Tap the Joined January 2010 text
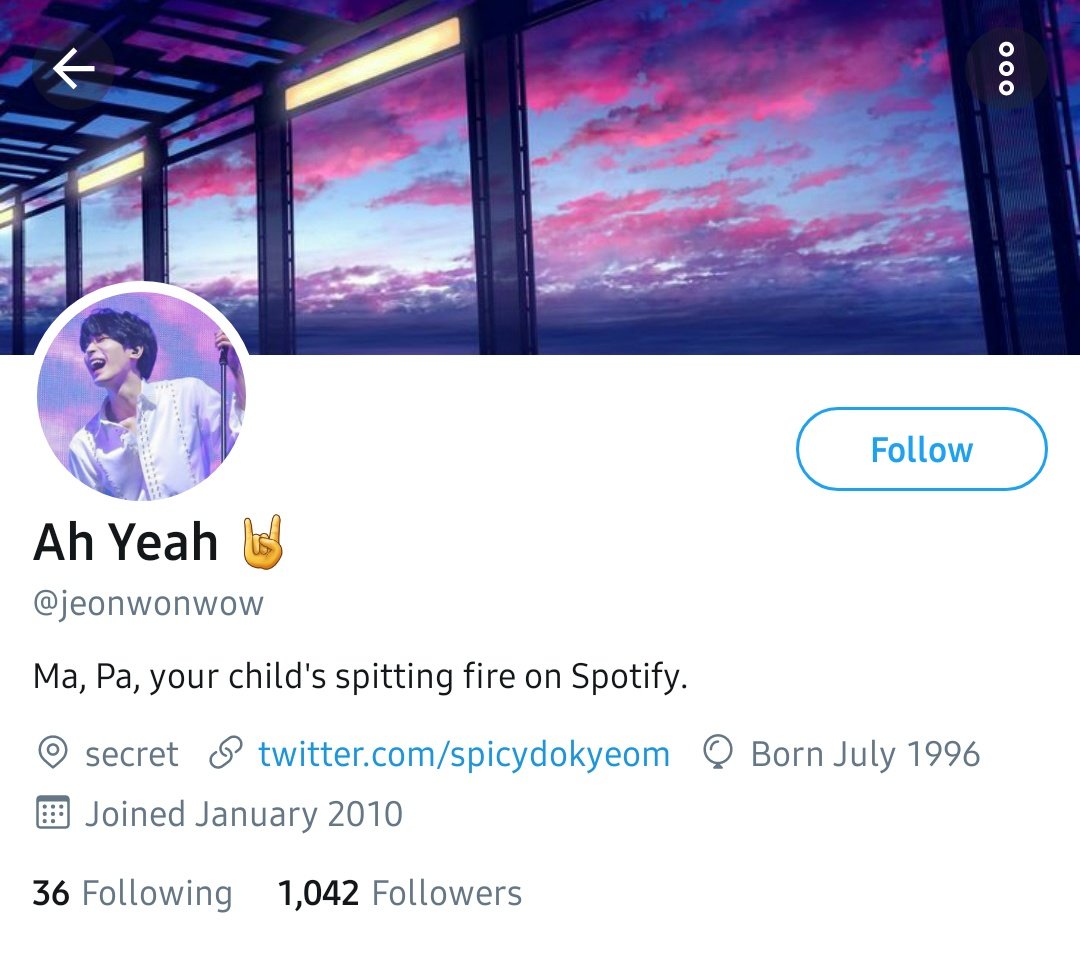Image resolution: width=1080 pixels, height=956 pixels. coord(244,814)
